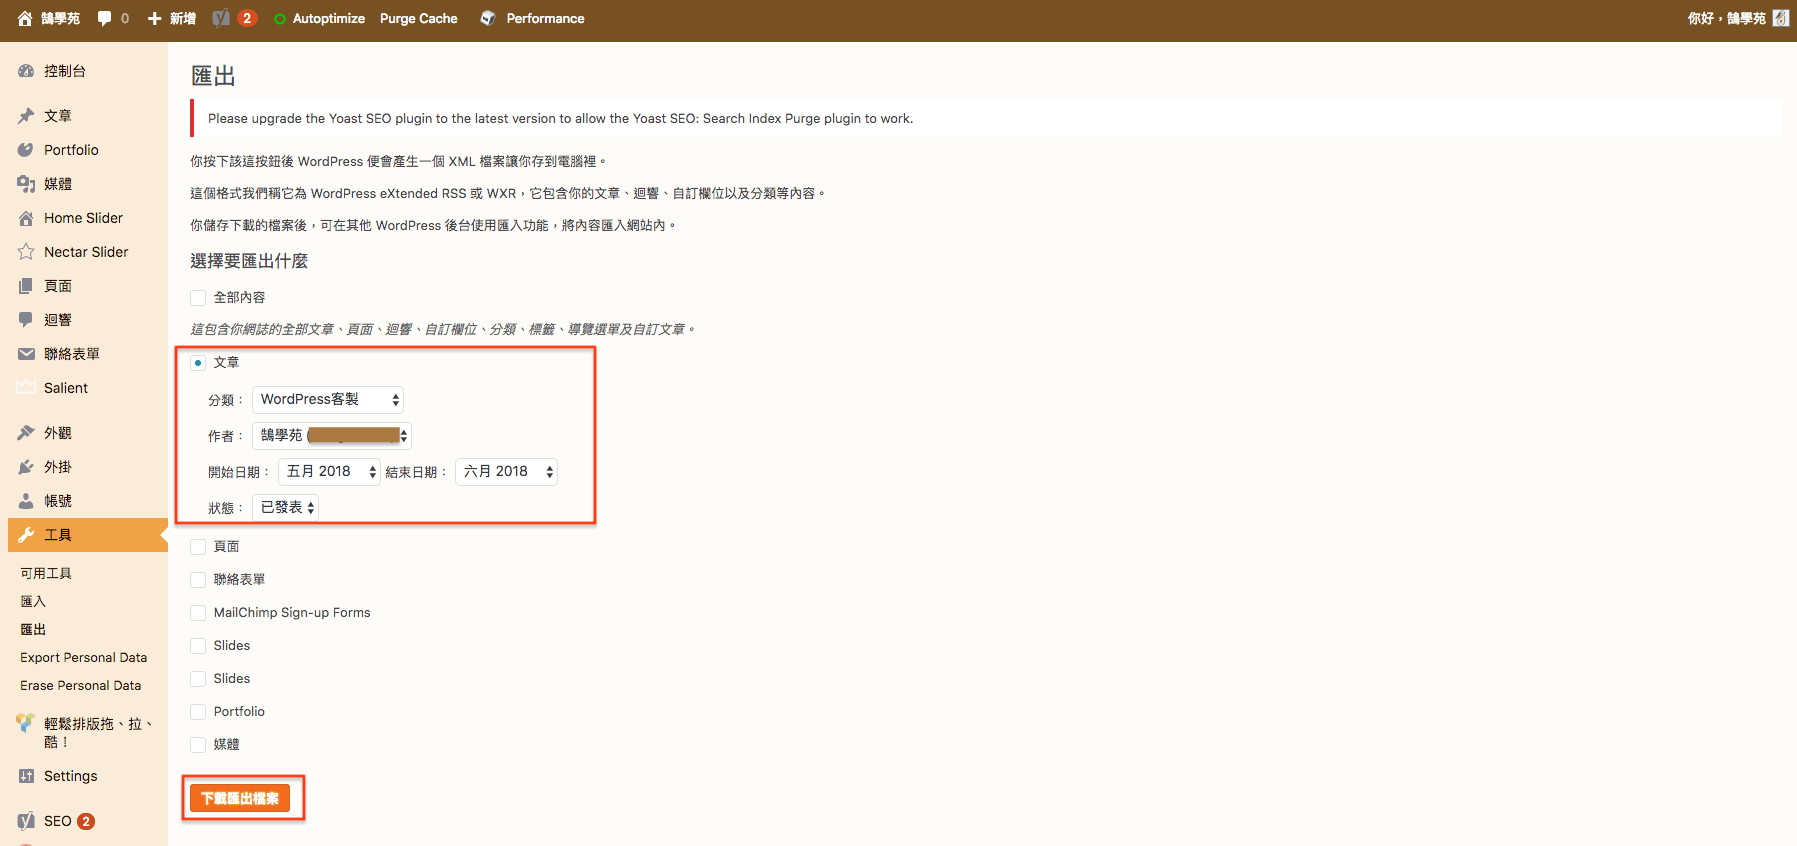1797x846 pixels.
Task: Click the 控制台 dashboard icon
Action: [26, 71]
